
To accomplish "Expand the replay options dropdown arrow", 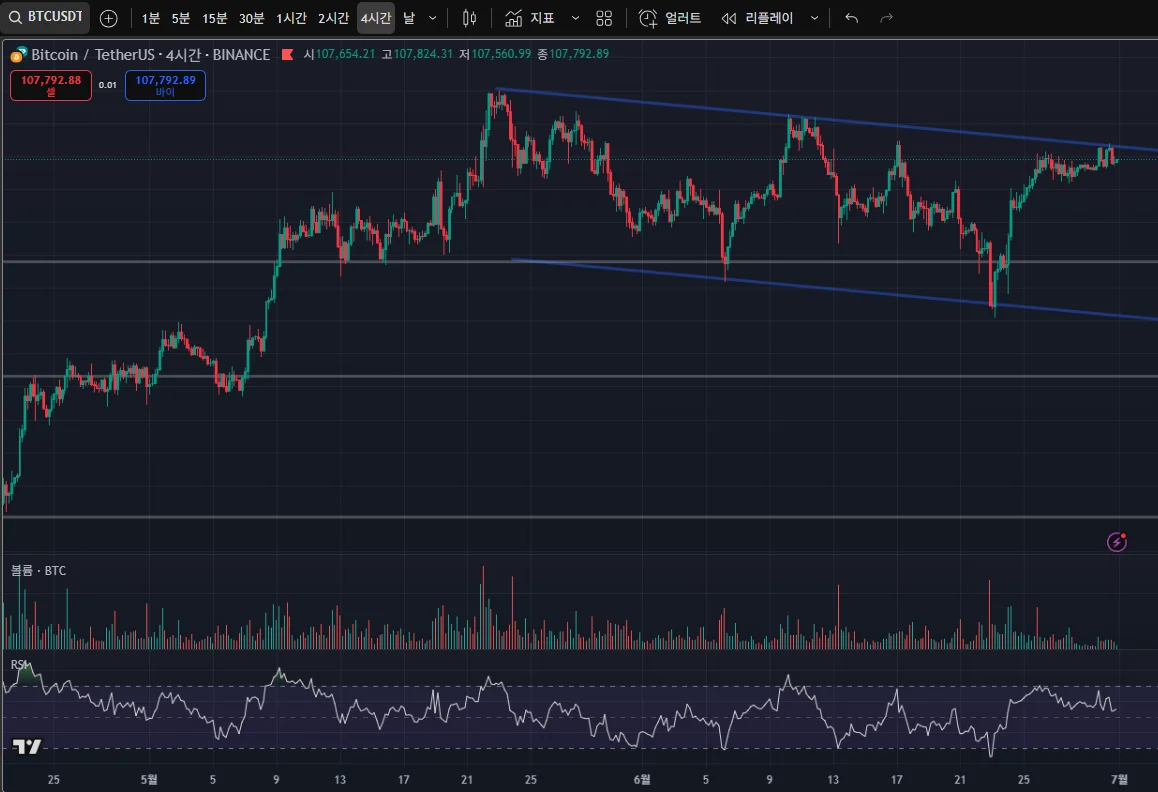I will [x=814, y=18].
